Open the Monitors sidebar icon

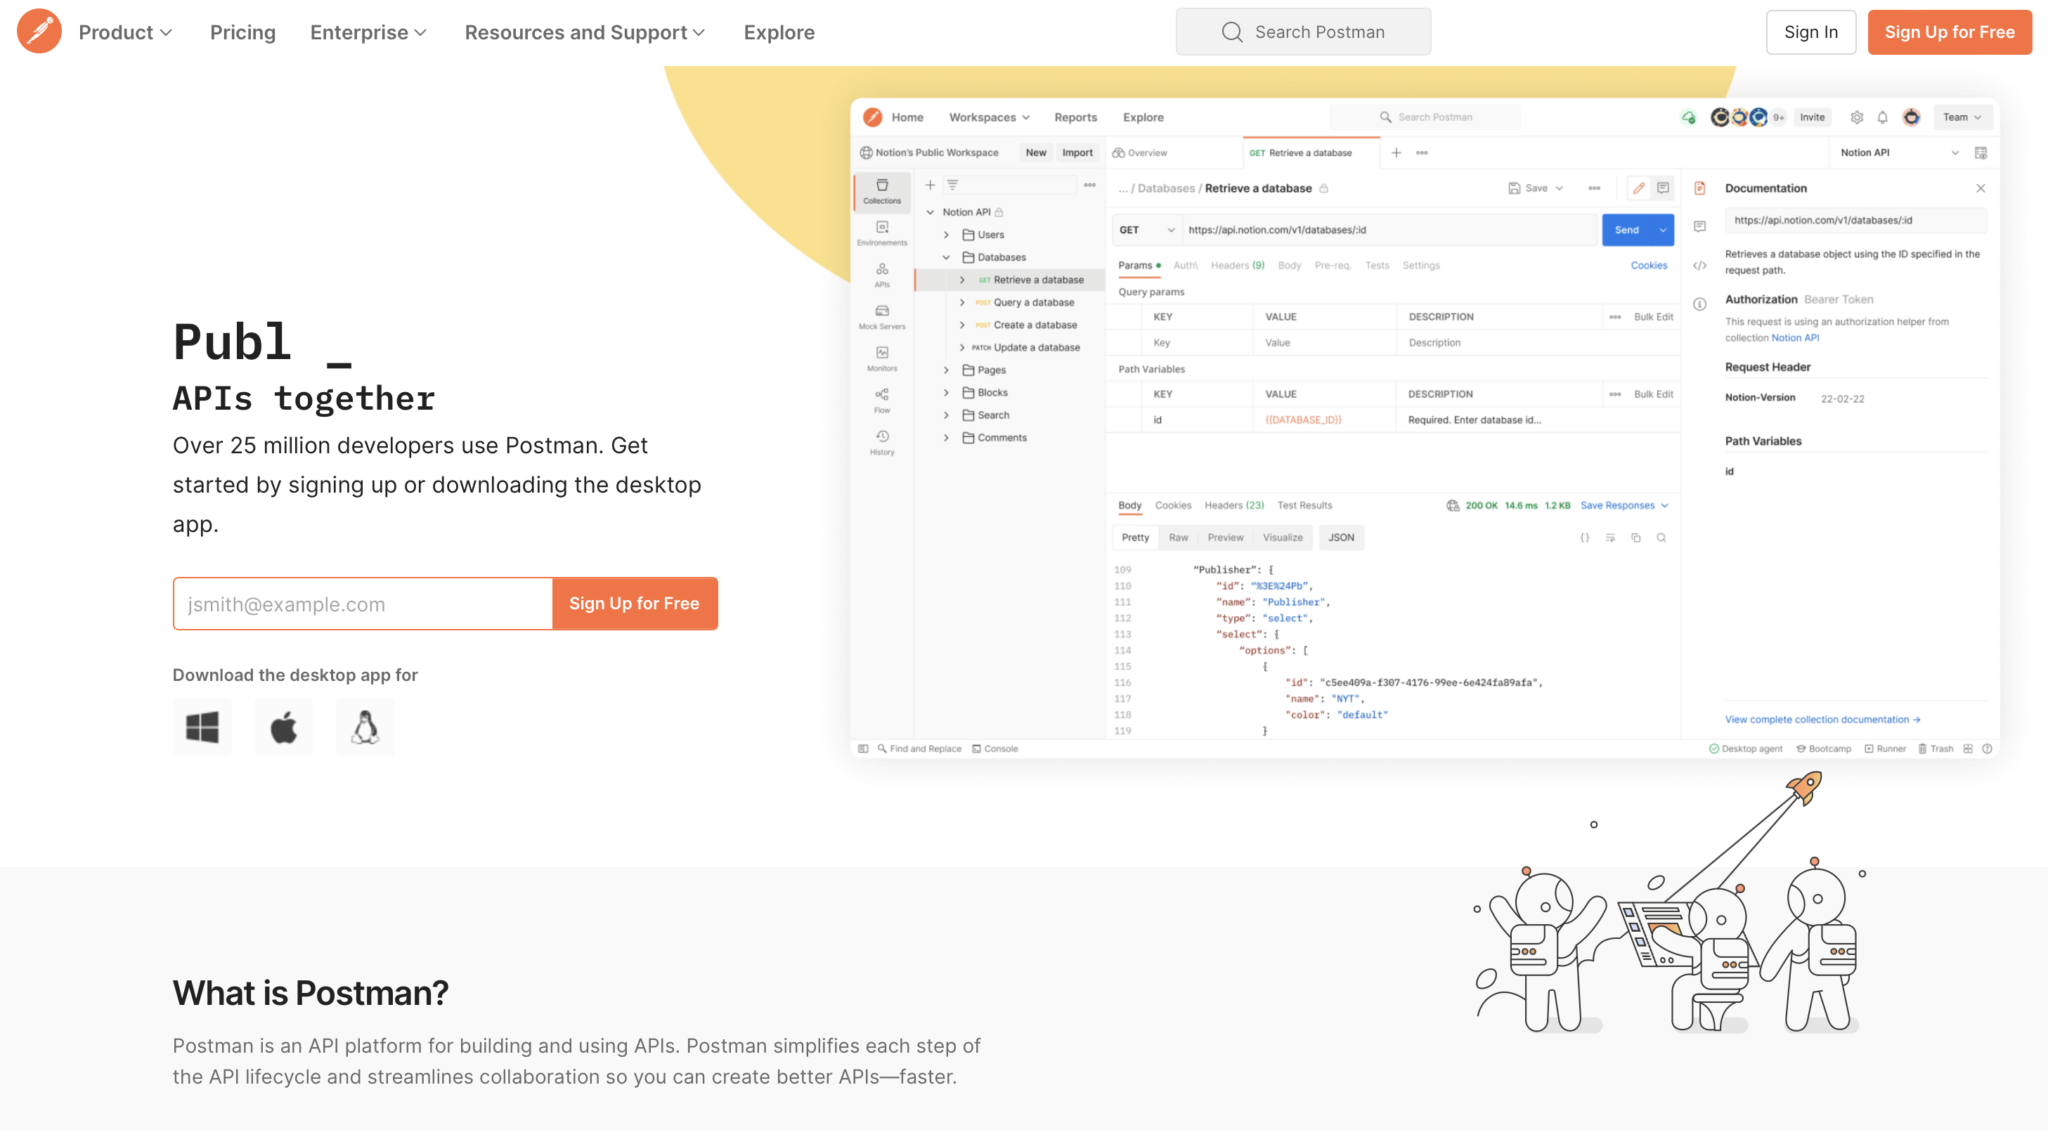[x=881, y=353]
